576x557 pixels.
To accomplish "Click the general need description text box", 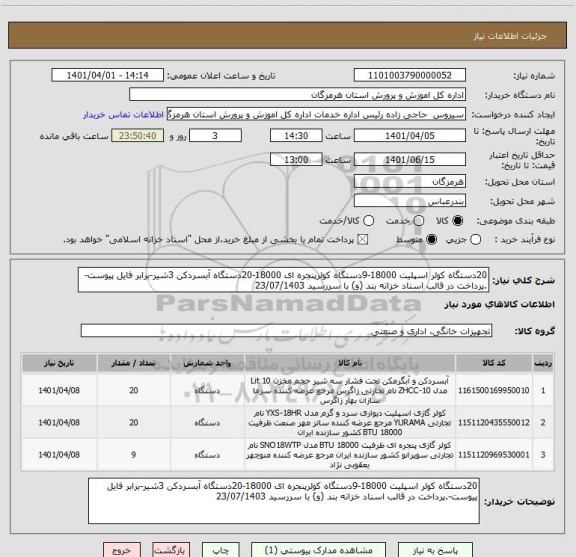I will click(284, 280).
